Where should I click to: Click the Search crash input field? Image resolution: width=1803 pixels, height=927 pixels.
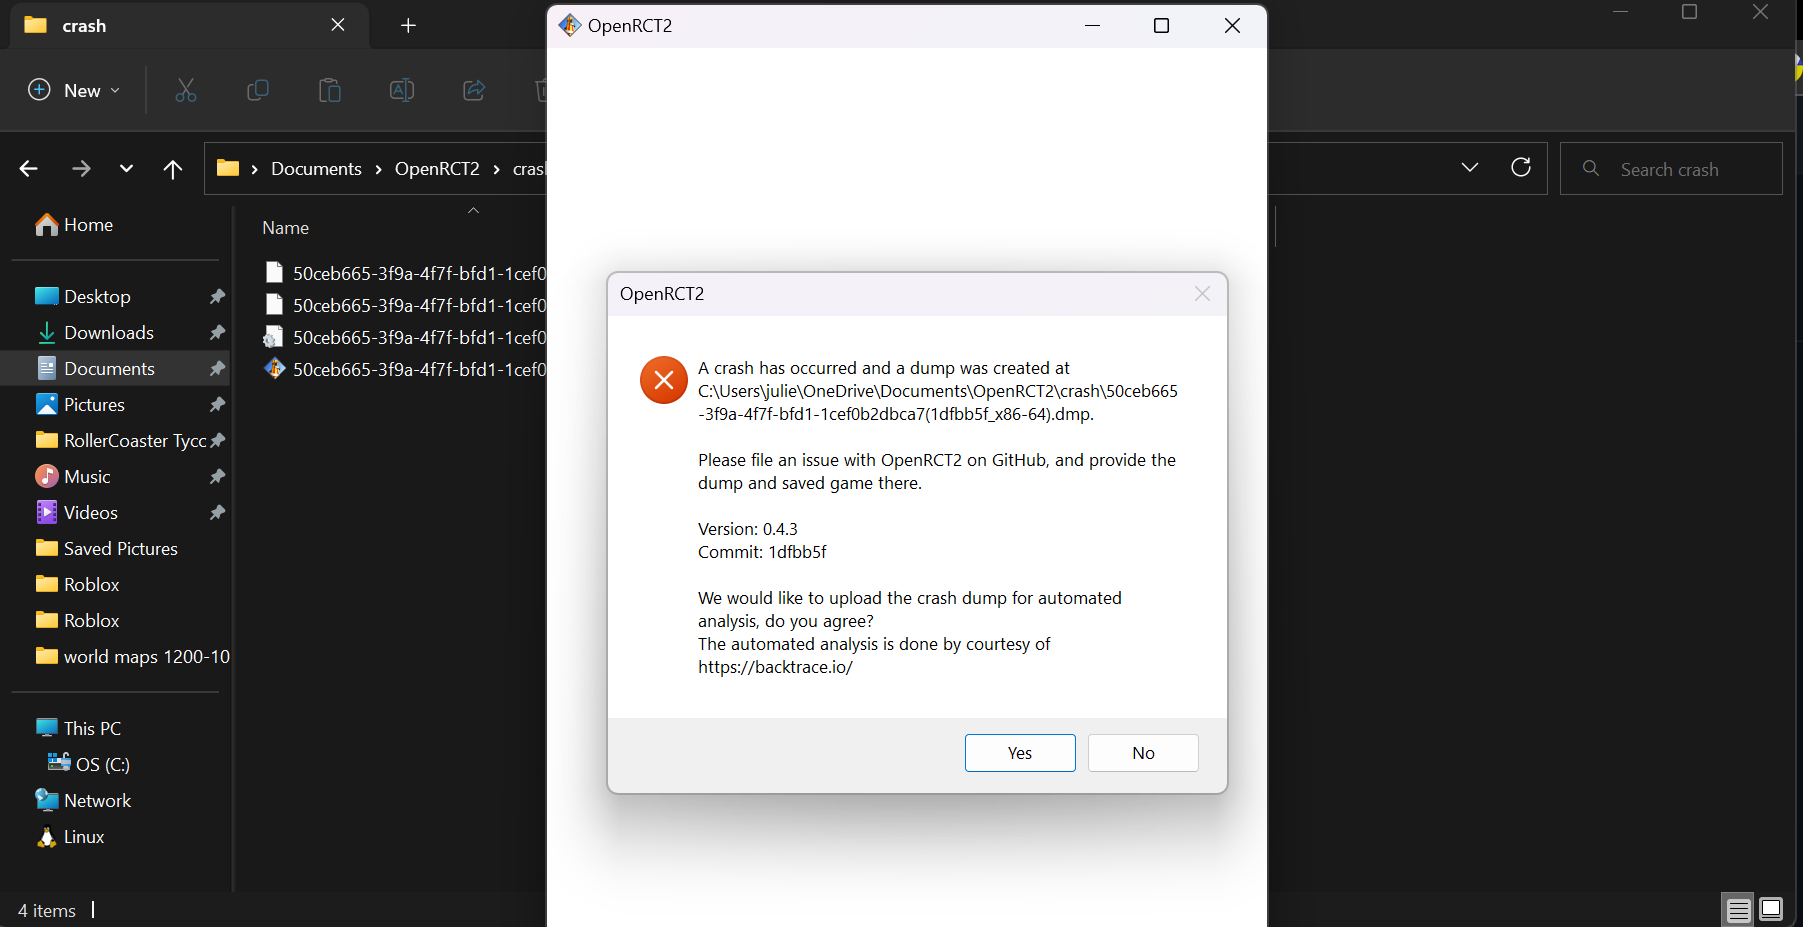pyautogui.click(x=1668, y=168)
